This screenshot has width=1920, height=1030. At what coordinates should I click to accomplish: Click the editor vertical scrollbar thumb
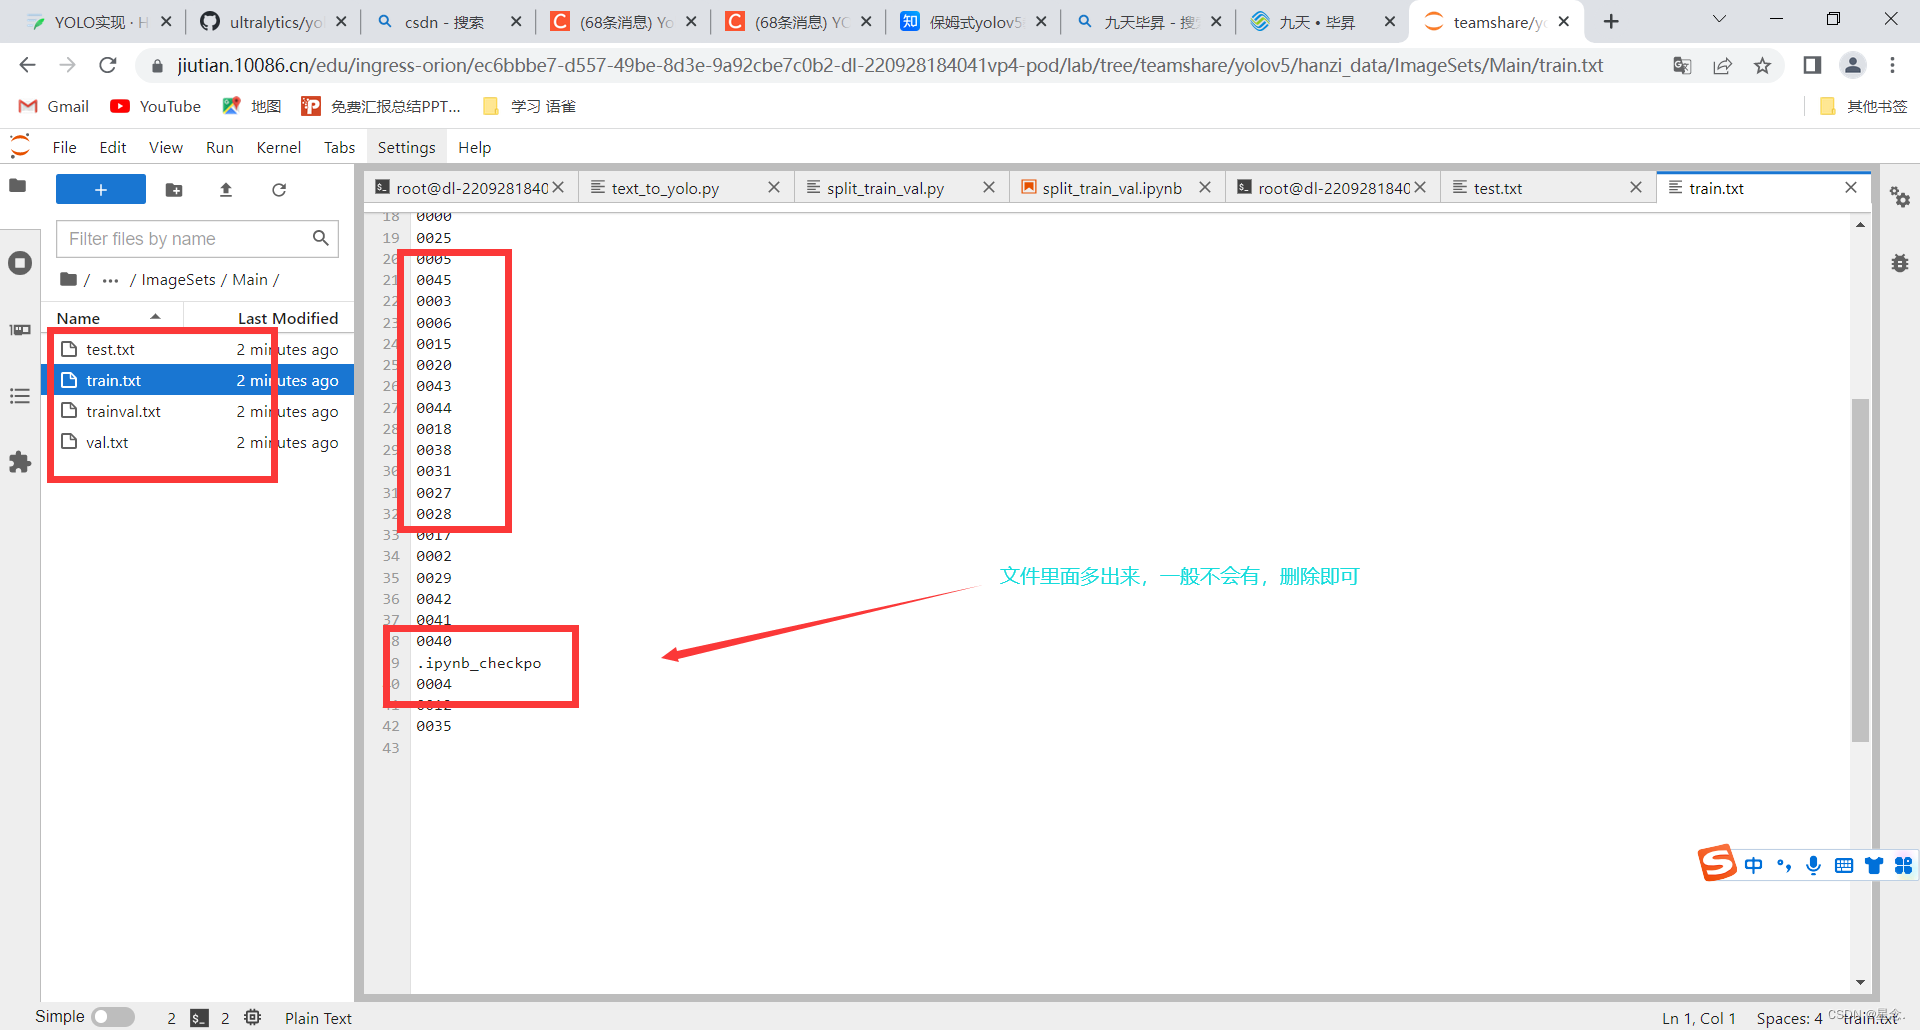click(x=1860, y=570)
